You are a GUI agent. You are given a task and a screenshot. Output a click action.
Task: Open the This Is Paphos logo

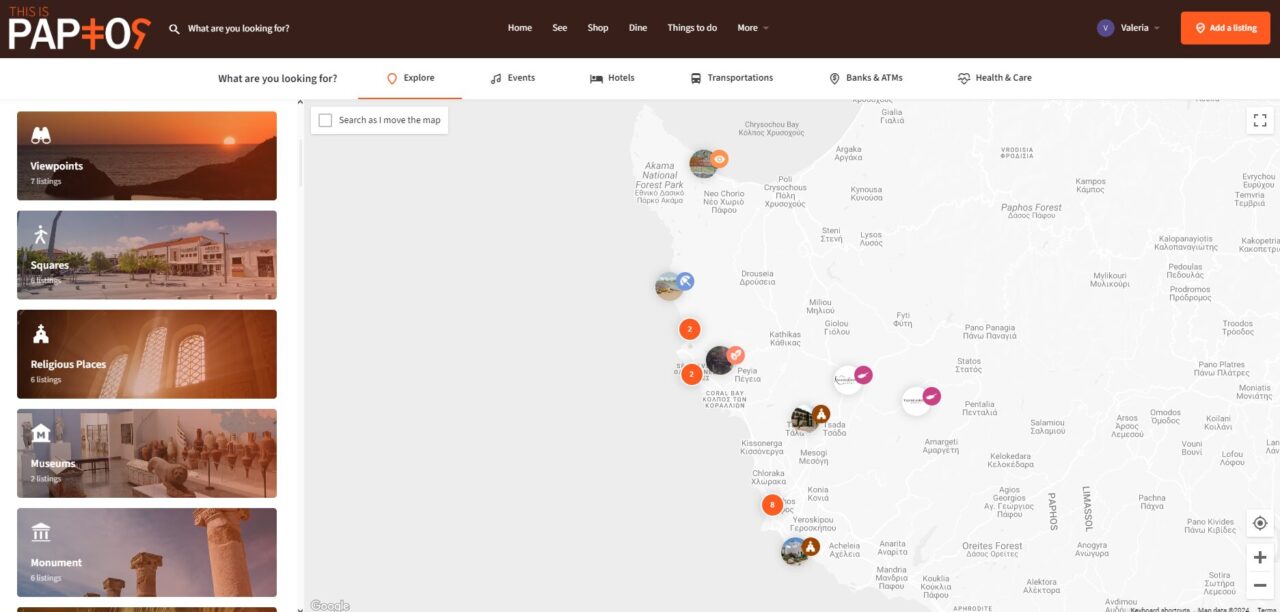[x=79, y=28]
